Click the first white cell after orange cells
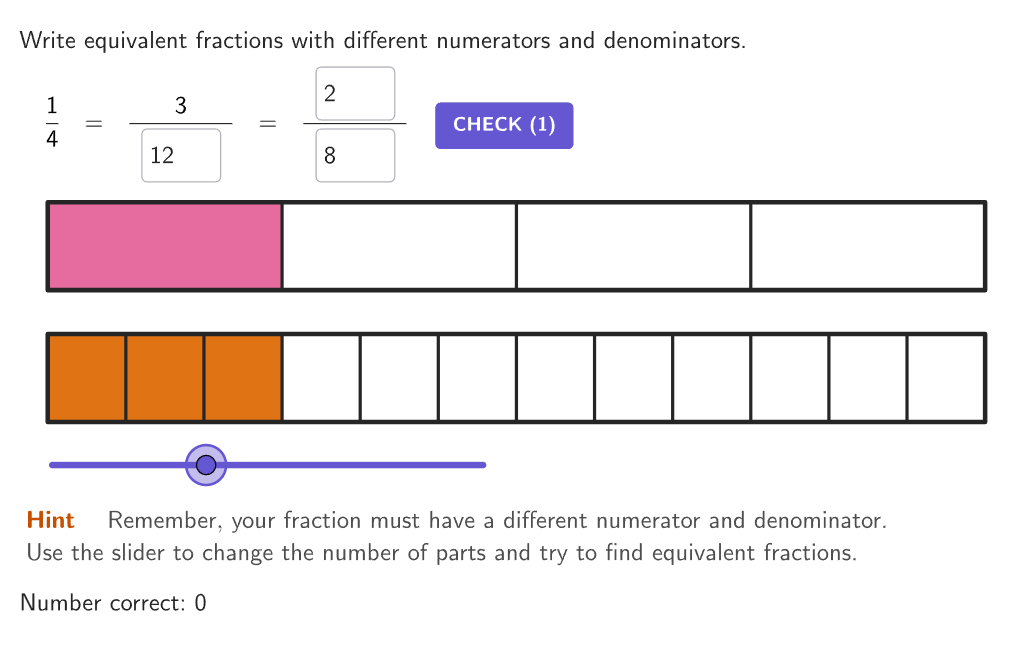Image resolution: width=1032 pixels, height=645 pixels. [x=321, y=378]
